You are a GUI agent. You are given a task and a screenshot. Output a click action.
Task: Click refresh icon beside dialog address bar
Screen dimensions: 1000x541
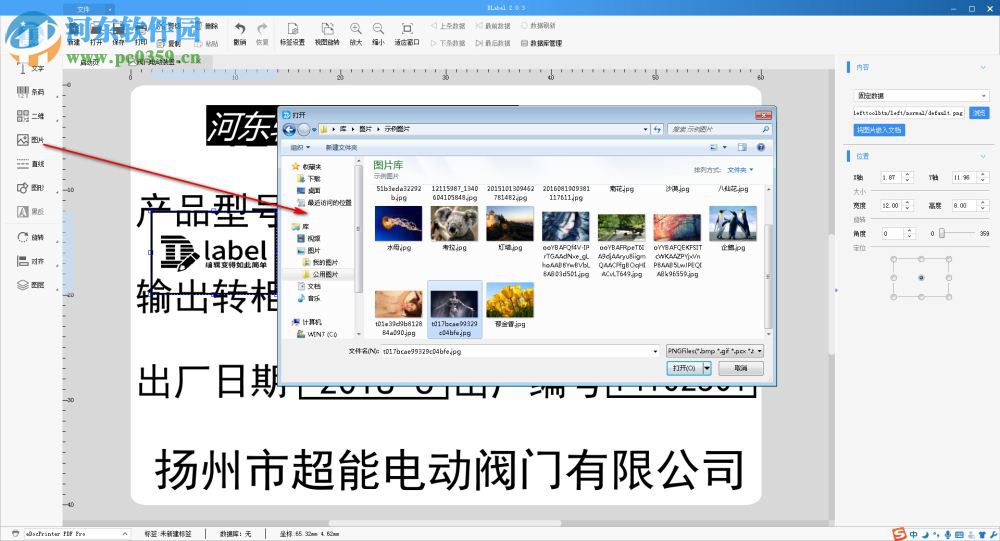click(658, 130)
